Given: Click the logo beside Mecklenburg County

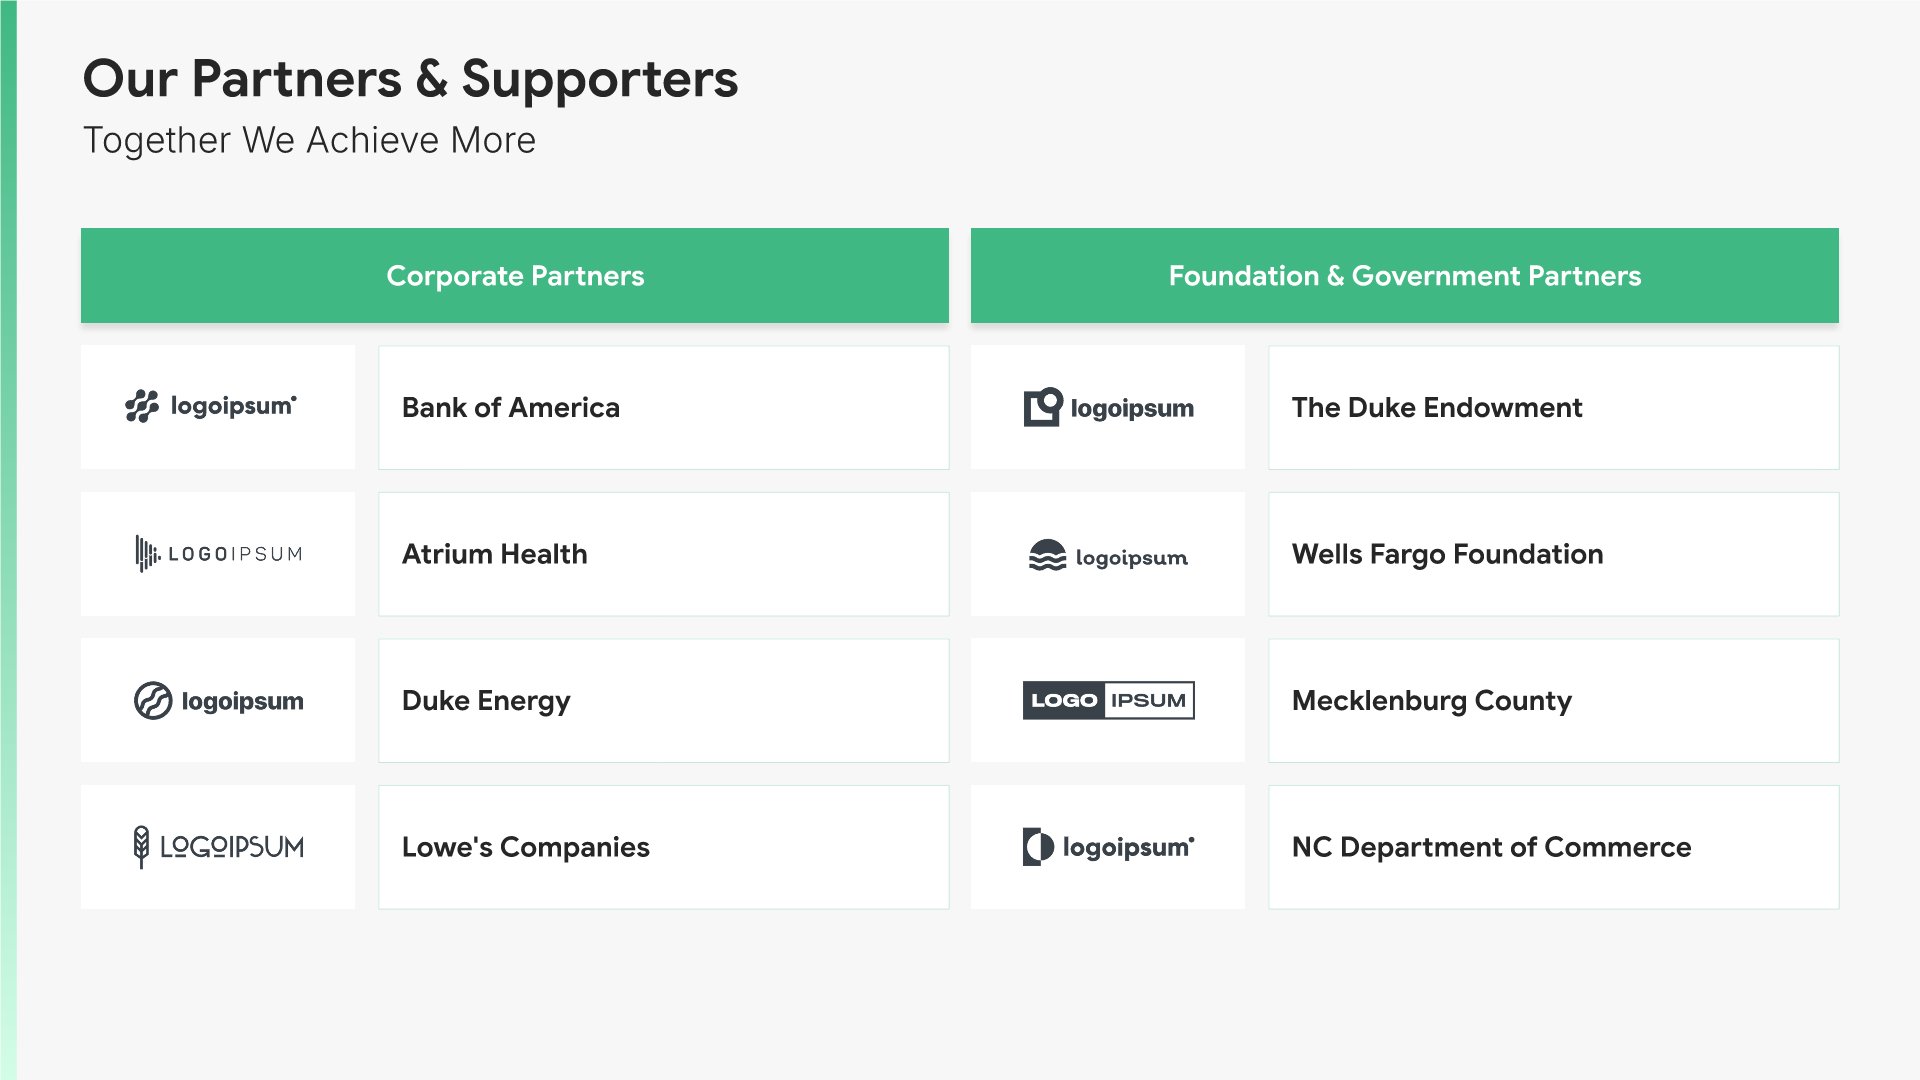Looking at the screenshot, I should click(x=1108, y=700).
